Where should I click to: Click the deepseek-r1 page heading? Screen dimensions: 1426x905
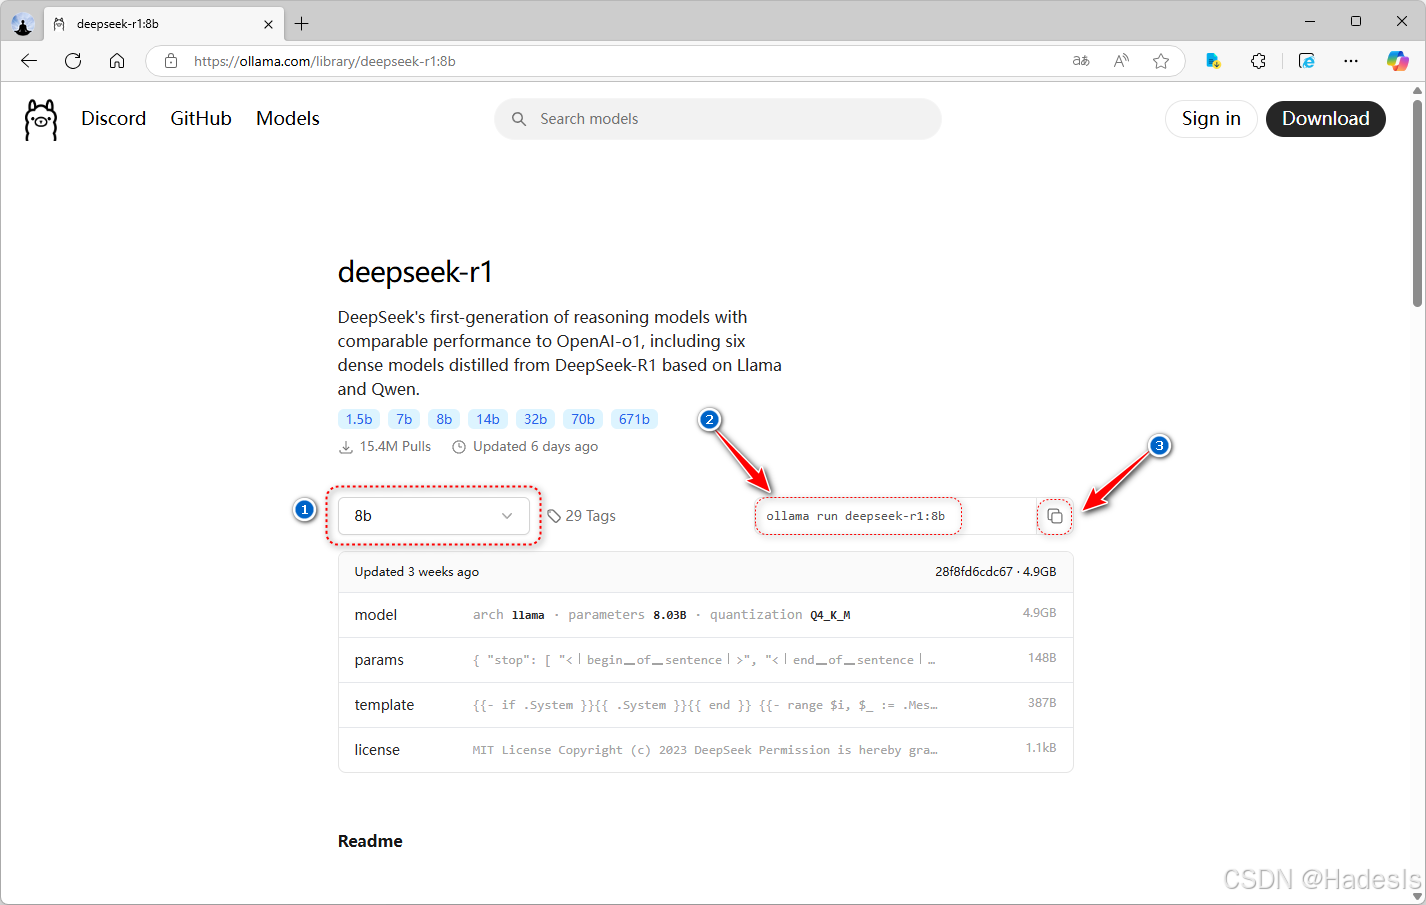pyautogui.click(x=415, y=272)
